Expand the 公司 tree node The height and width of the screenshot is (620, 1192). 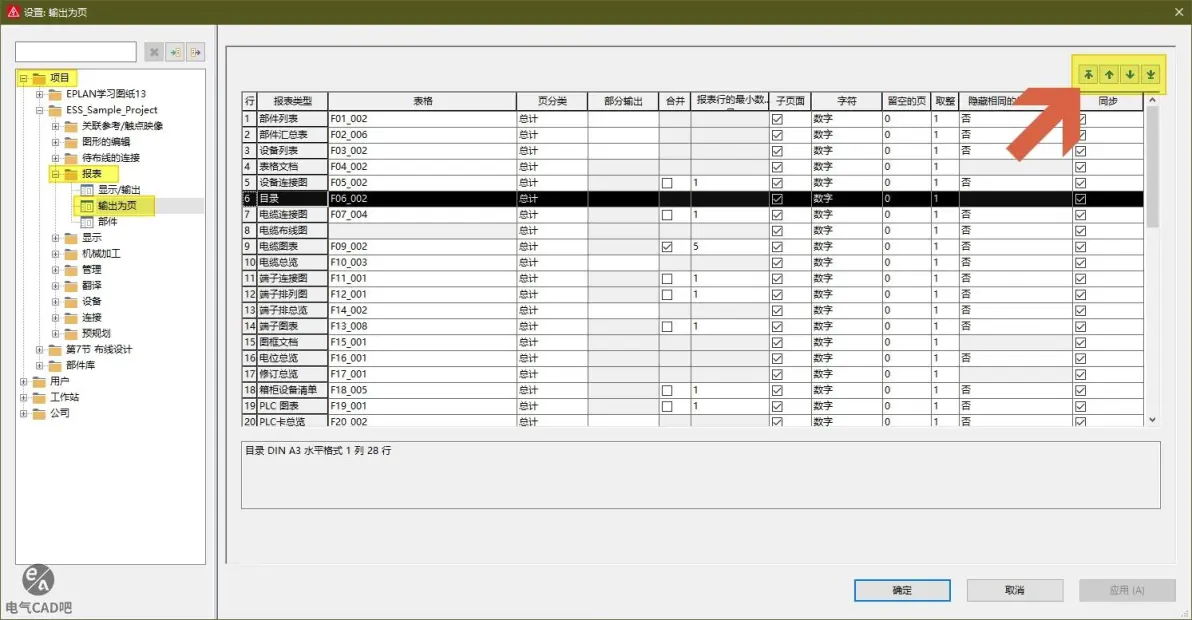click(x=24, y=413)
